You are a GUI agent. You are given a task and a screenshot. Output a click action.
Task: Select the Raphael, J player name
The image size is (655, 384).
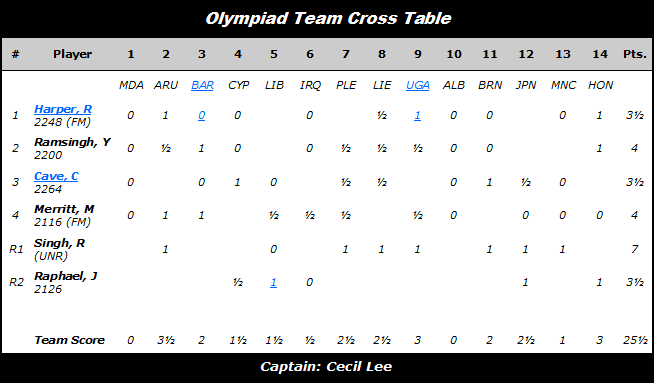pos(66,276)
